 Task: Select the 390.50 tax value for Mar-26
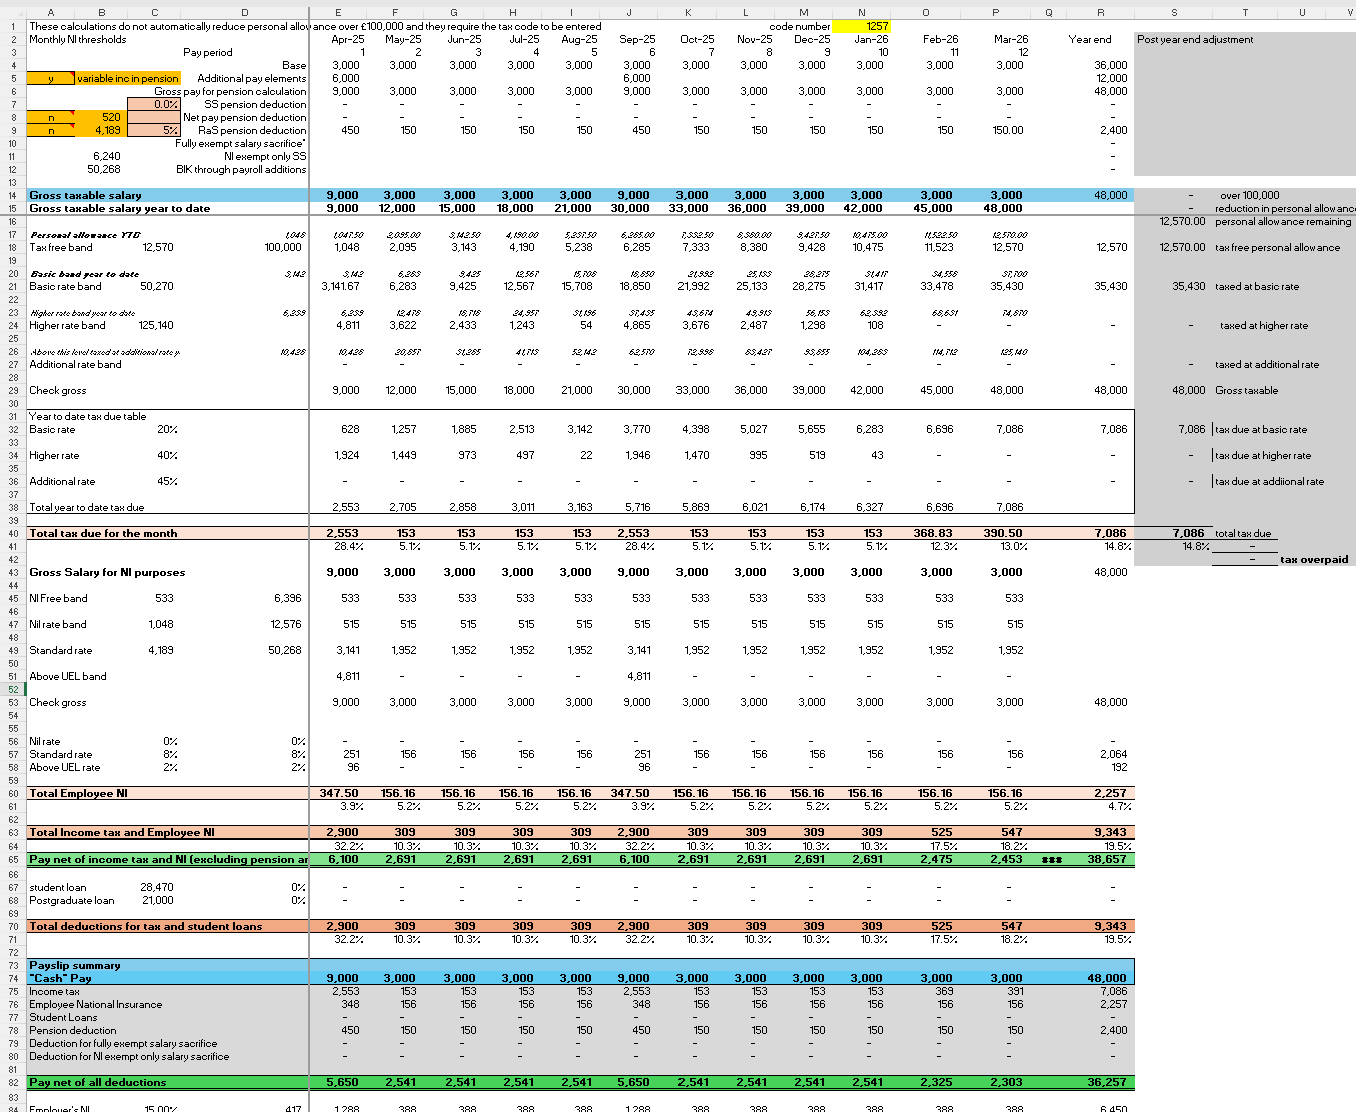pyautogui.click(x=1003, y=533)
